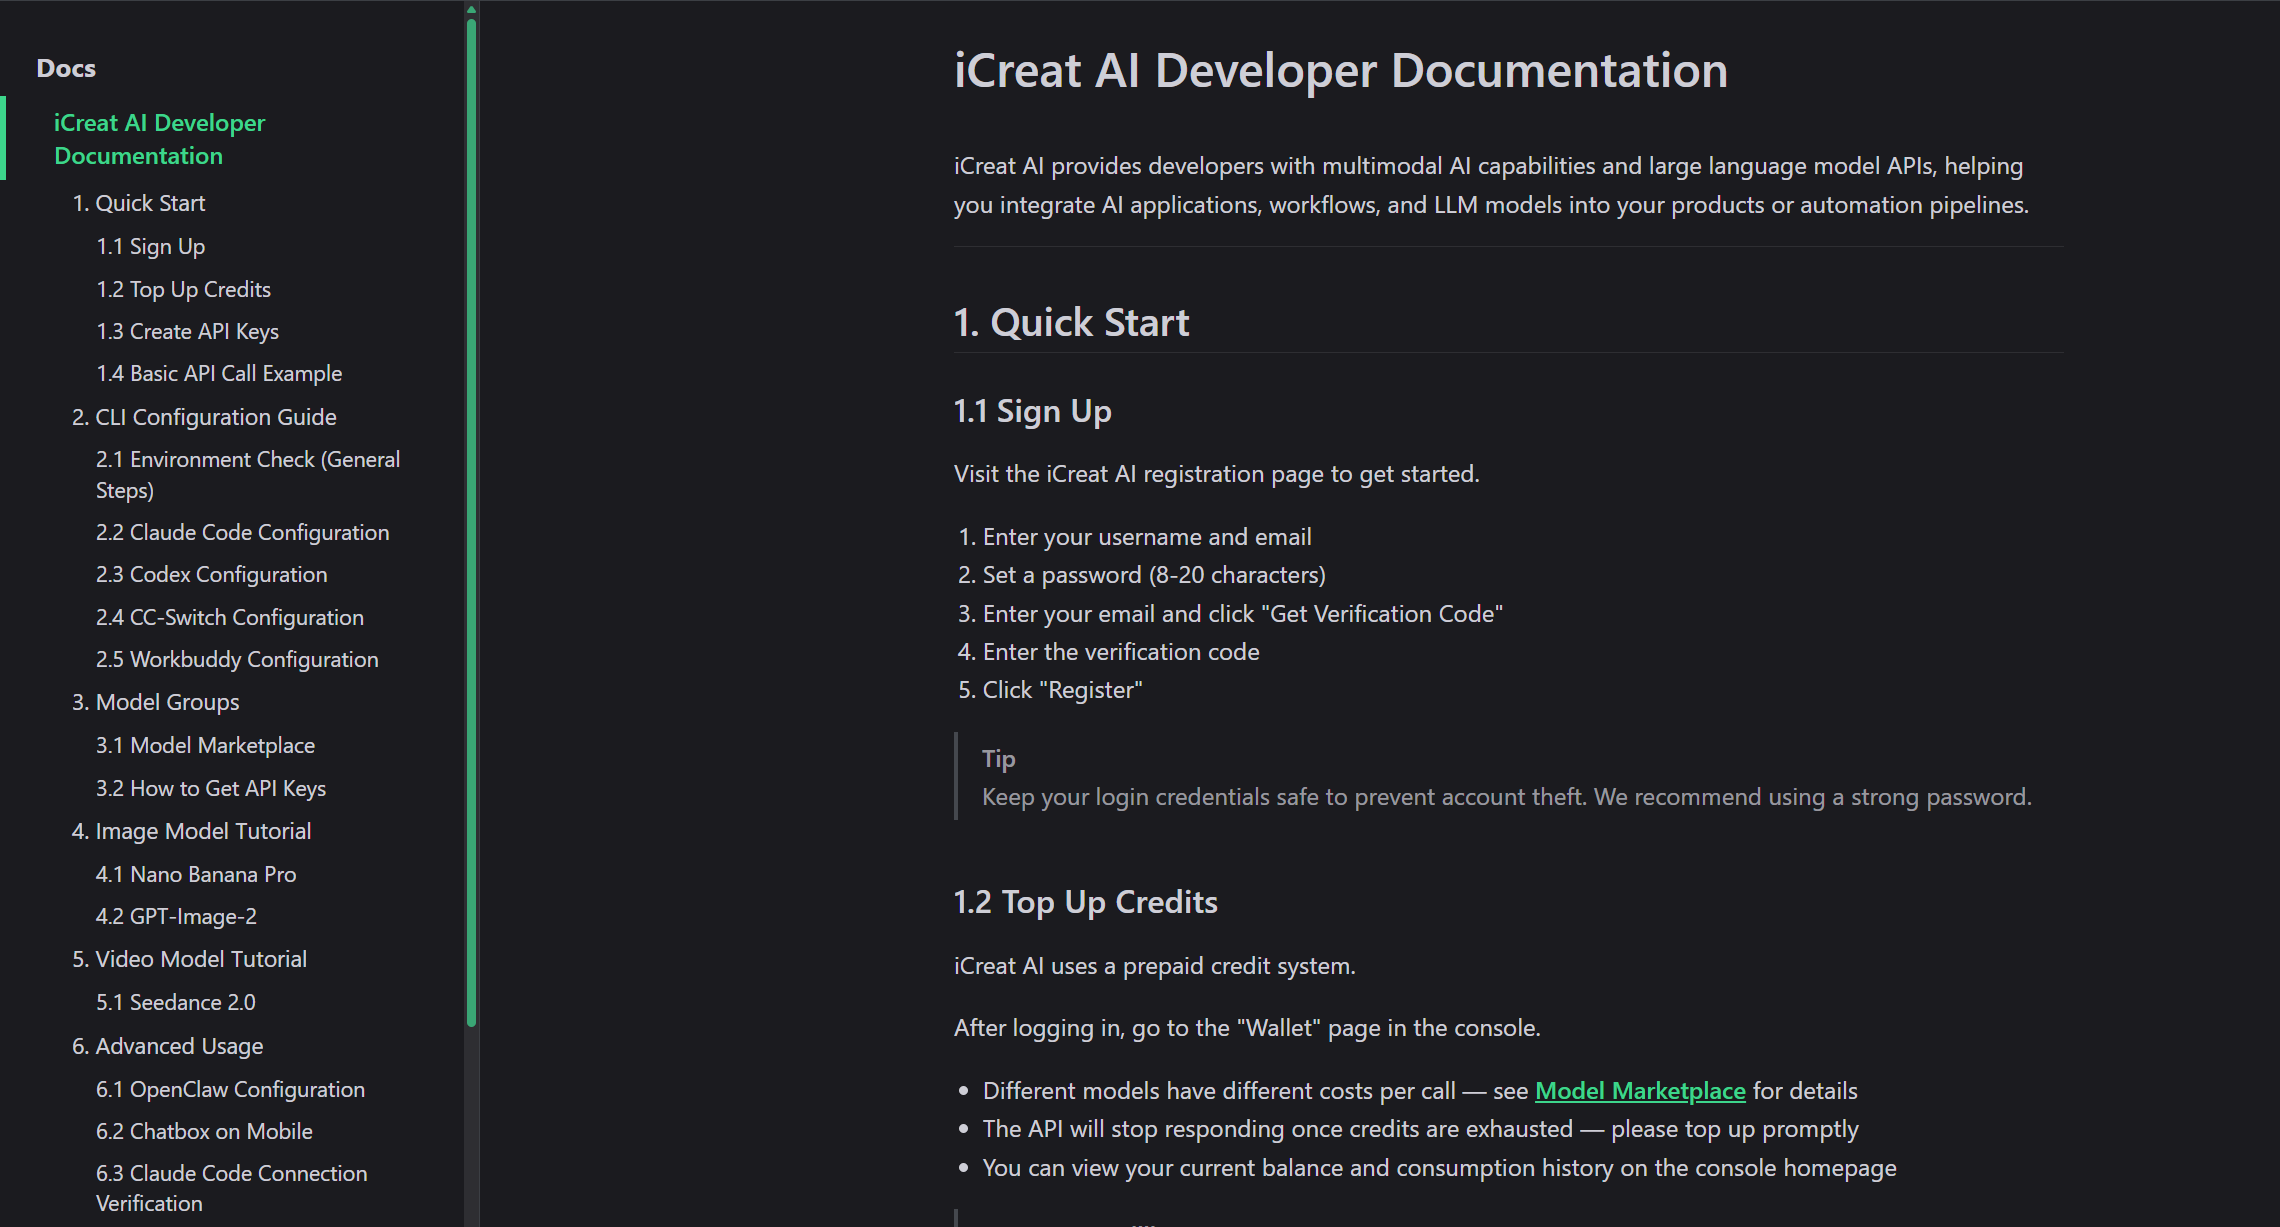Click step 'Click "Register"'
Viewport: 2280px width, 1227px height.
1063,690
